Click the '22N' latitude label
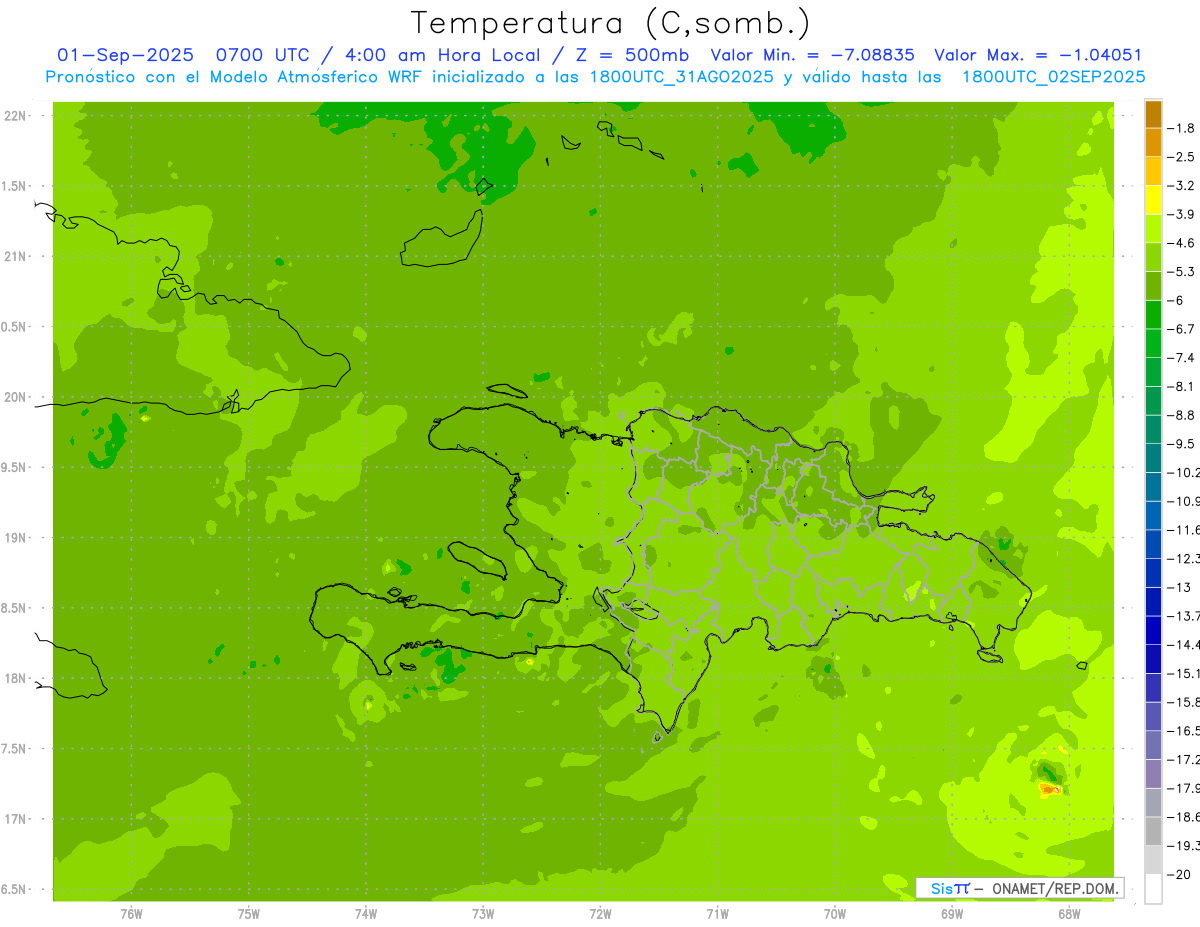1200x927 pixels. (x=16, y=116)
